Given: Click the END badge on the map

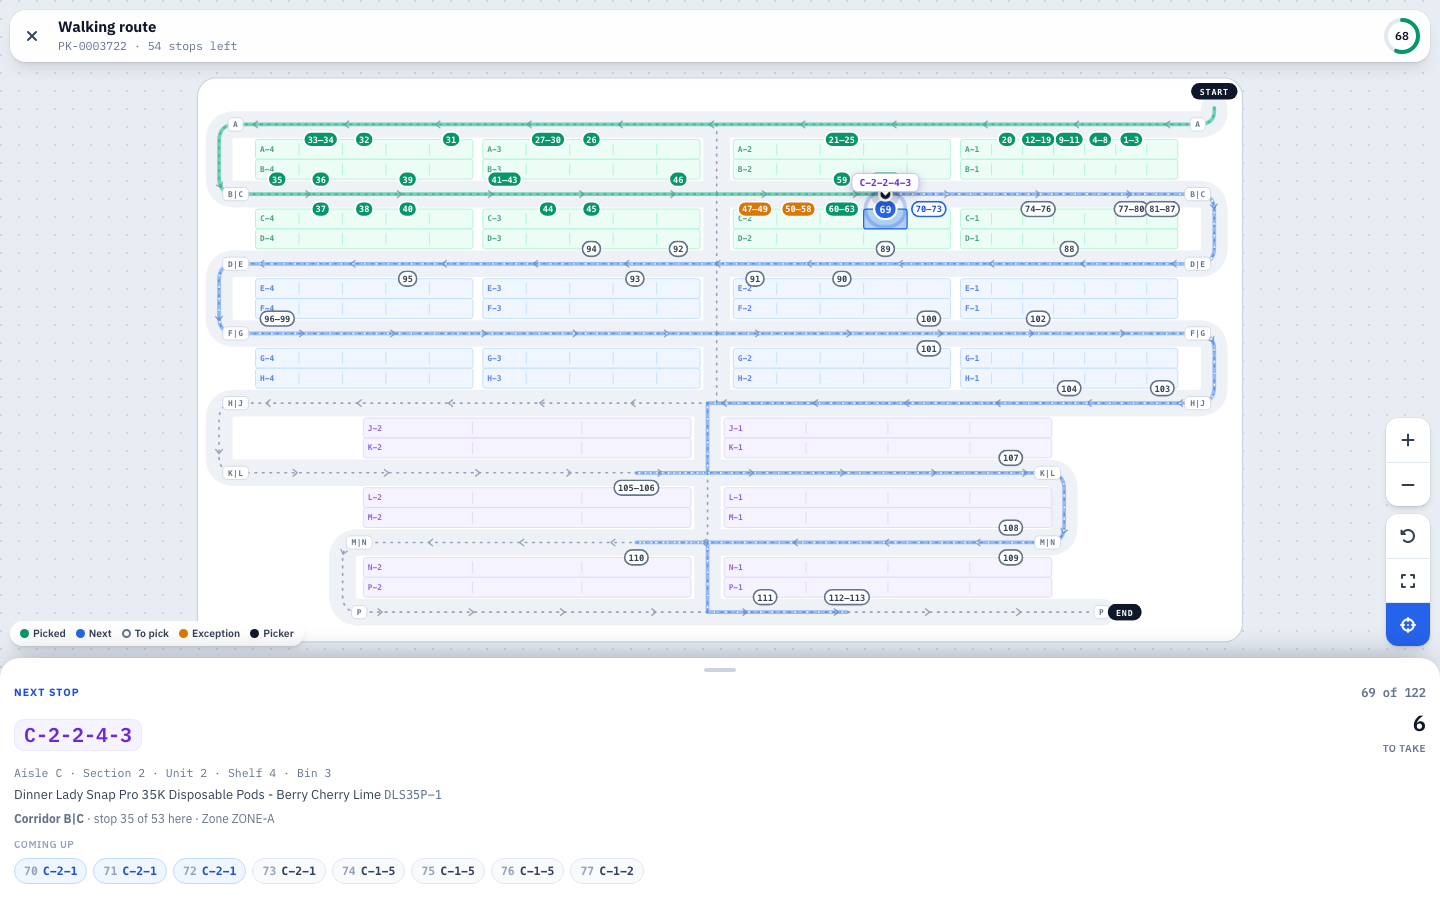Looking at the screenshot, I should (x=1125, y=613).
